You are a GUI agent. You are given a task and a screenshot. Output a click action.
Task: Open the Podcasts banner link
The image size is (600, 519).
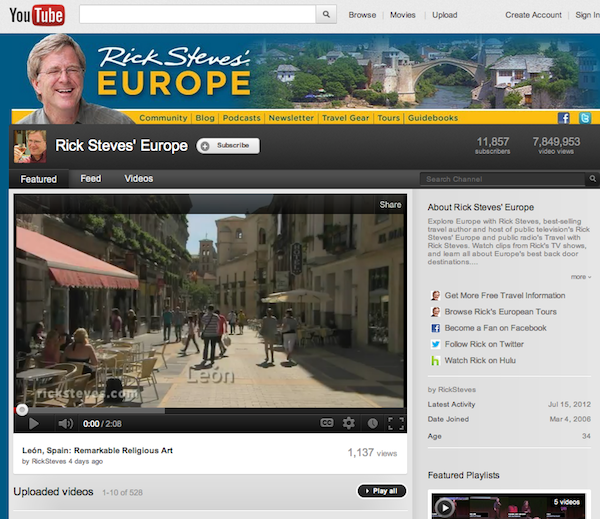(241, 118)
